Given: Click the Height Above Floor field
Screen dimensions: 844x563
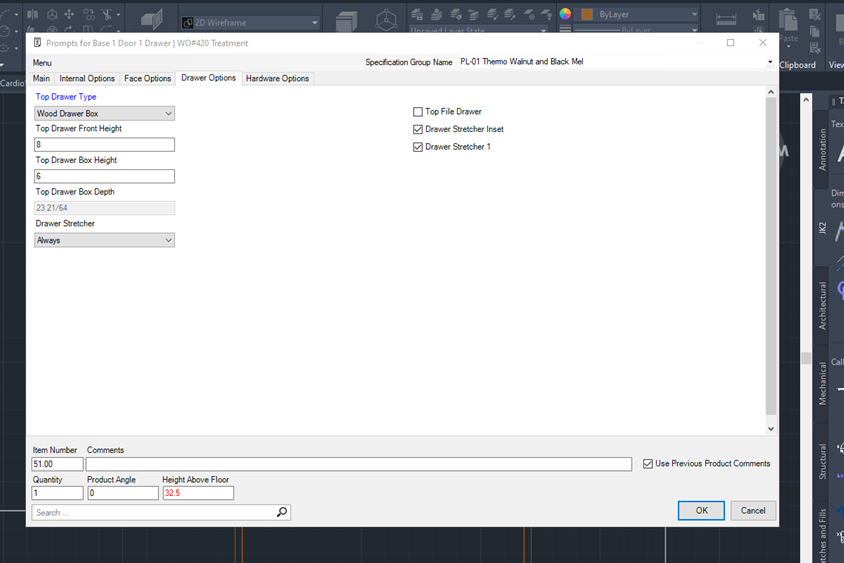Looking at the screenshot, I should click(199, 493).
